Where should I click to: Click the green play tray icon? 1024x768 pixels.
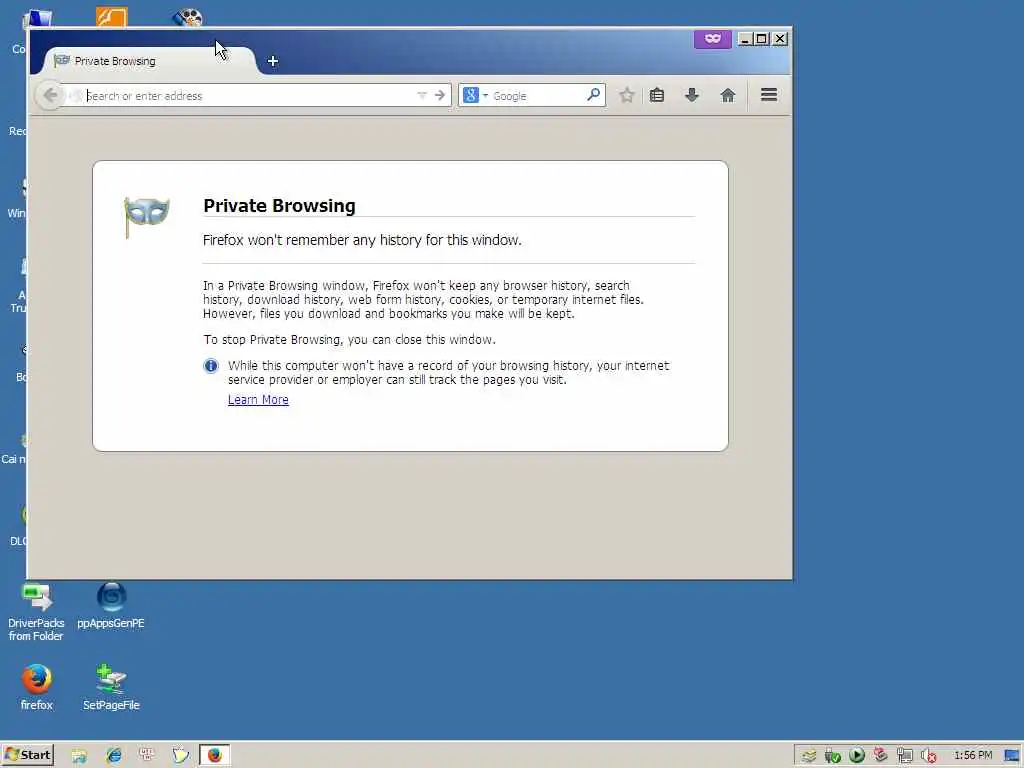tap(857, 755)
